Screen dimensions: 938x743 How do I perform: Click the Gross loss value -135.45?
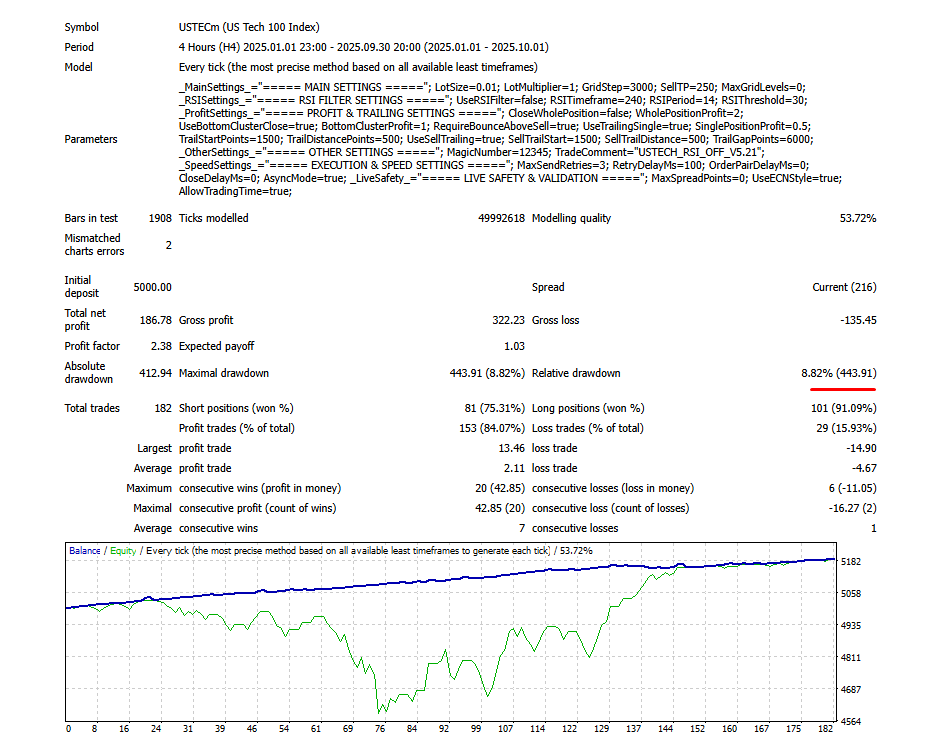click(x=859, y=320)
